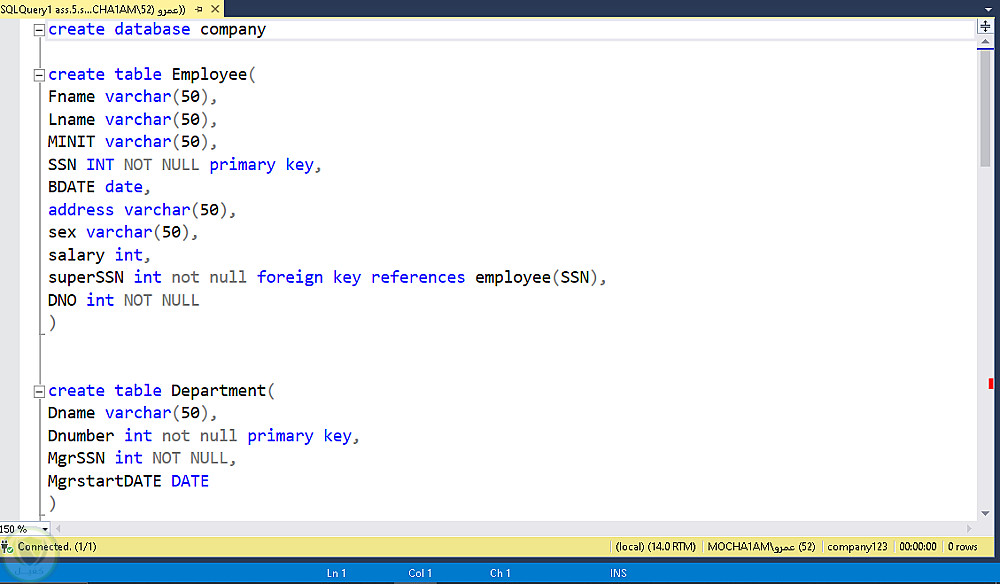Viewport: 1000px width, 584px height.
Task: Click the 'address' column name
Action: 81,210
